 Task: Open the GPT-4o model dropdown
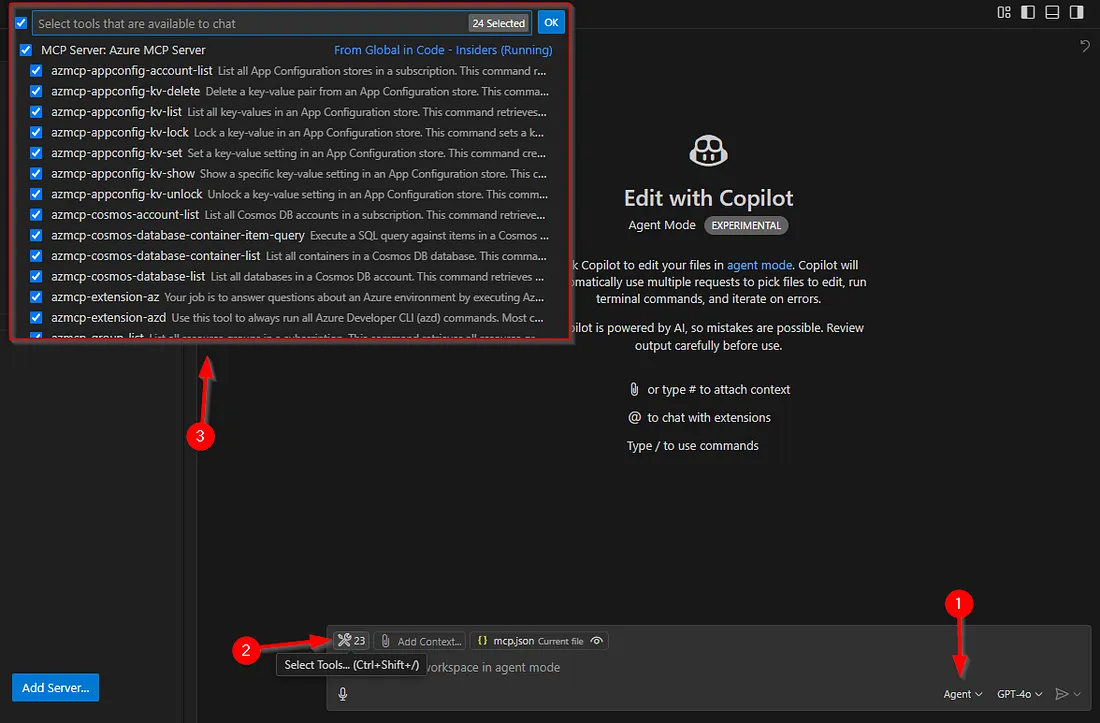point(1019,694)
